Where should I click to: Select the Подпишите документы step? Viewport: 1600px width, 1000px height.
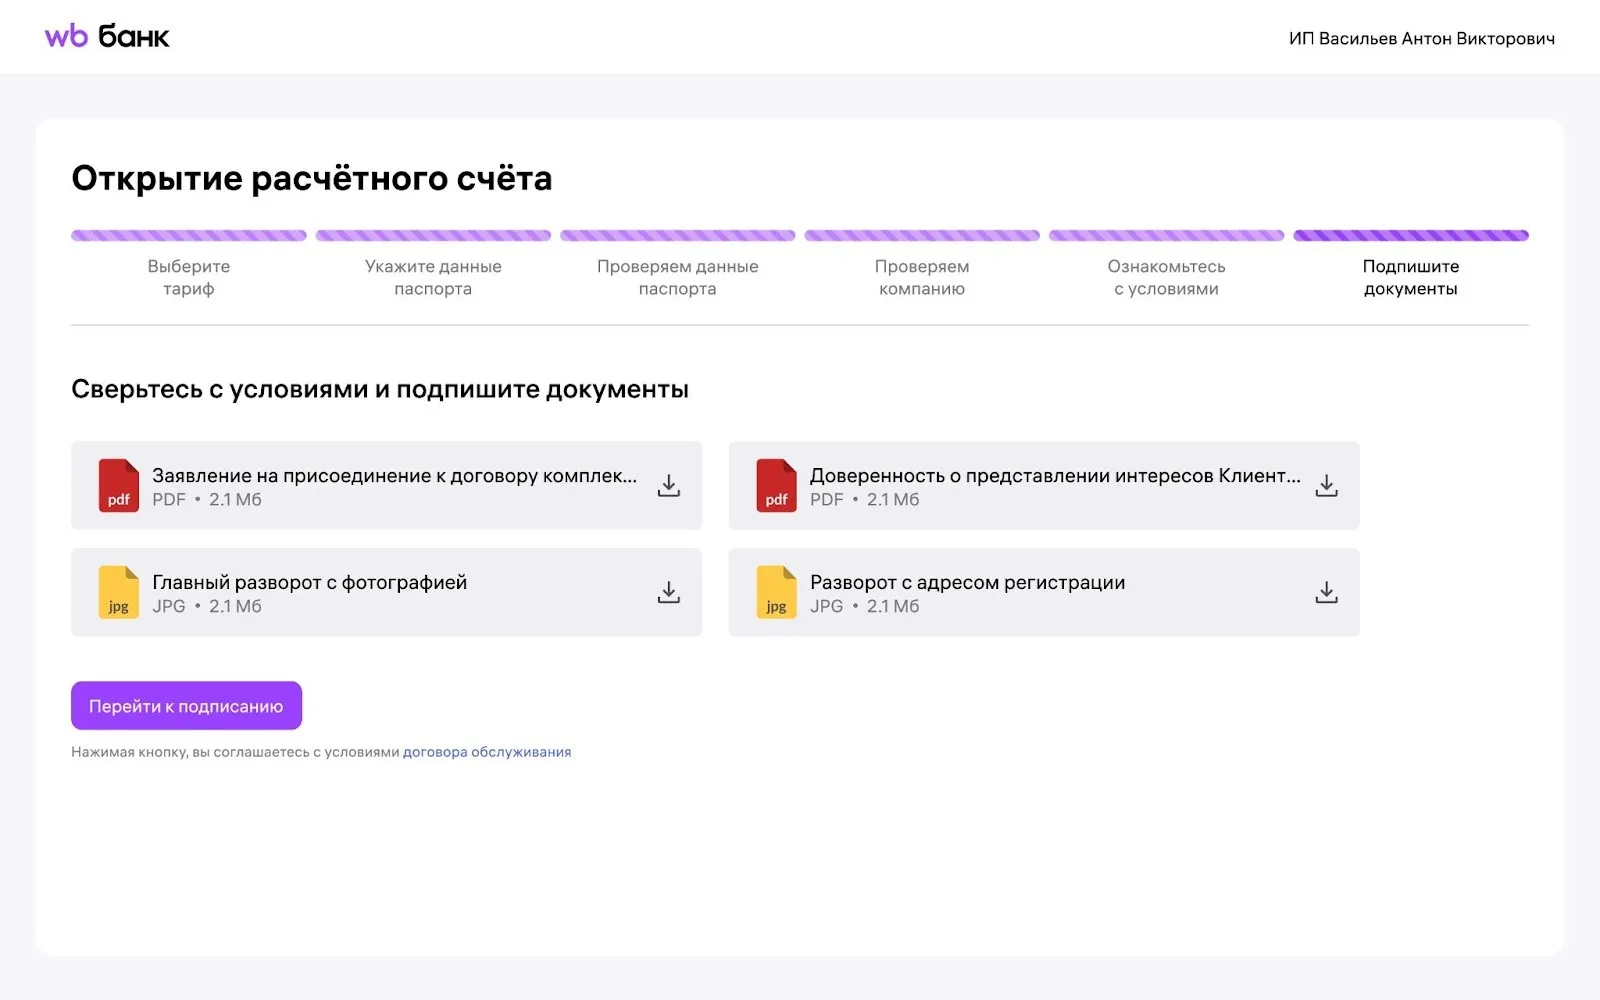(1410, 277)
